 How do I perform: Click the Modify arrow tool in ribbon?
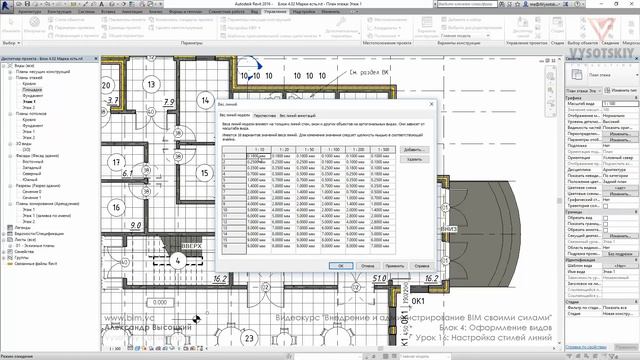(x=11, y=22)
